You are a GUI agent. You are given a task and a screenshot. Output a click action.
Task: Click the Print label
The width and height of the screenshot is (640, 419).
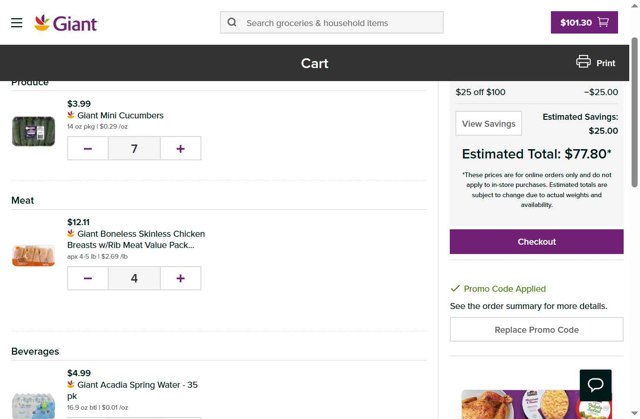605,63
